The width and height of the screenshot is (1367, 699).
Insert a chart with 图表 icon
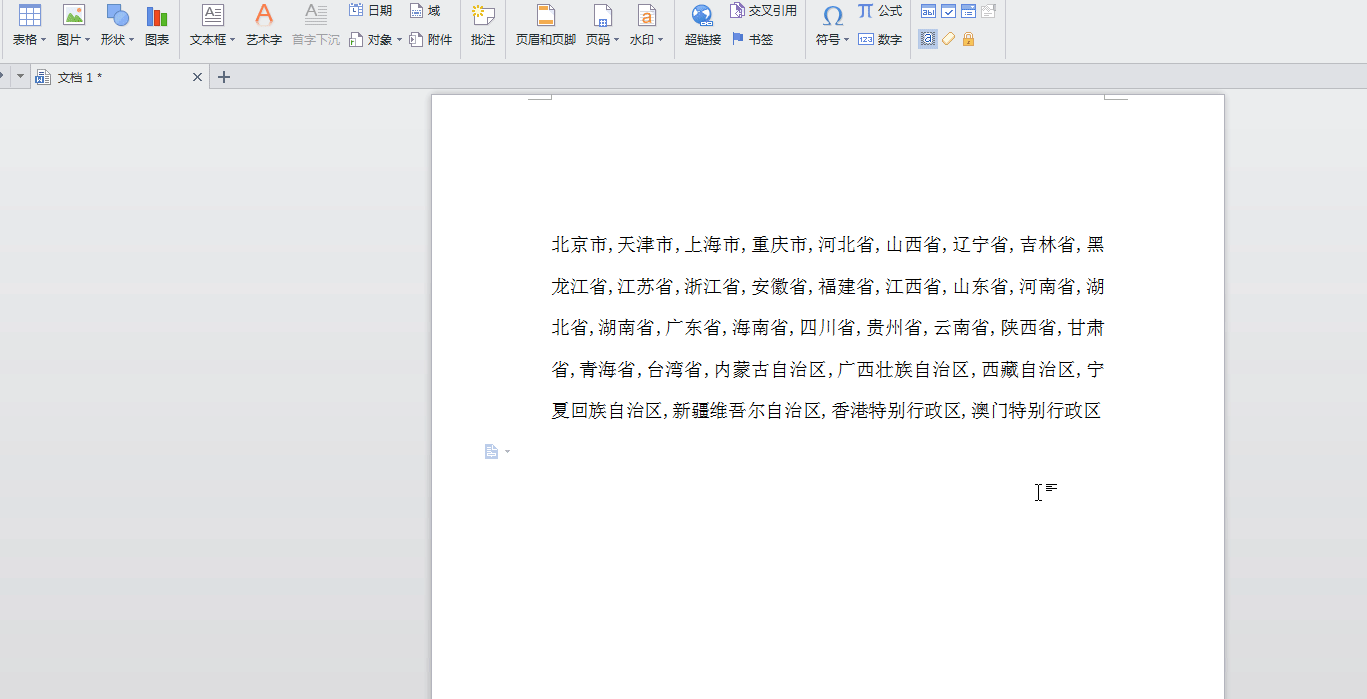click(157, 16)
